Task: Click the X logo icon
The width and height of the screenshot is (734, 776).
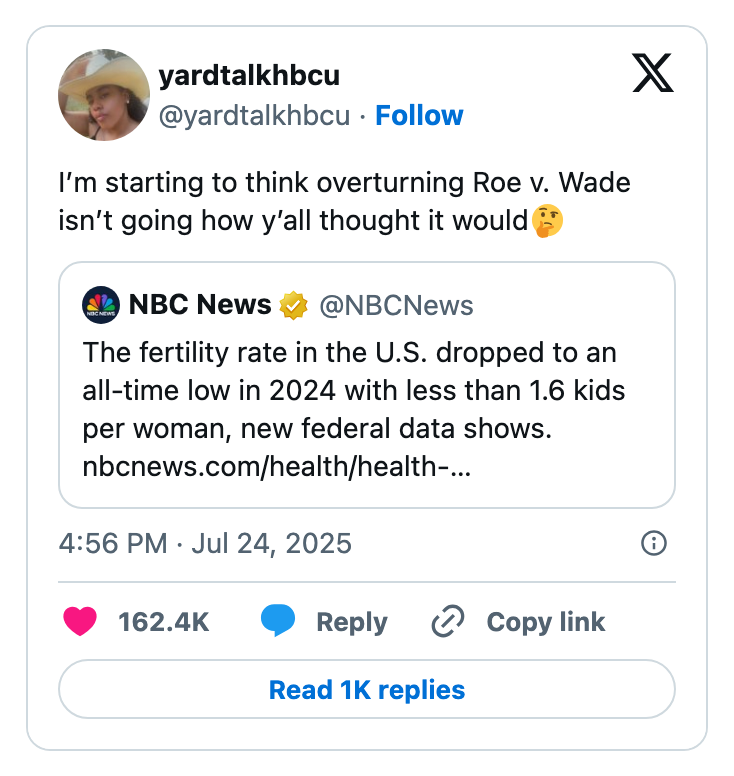Action: 654,73
